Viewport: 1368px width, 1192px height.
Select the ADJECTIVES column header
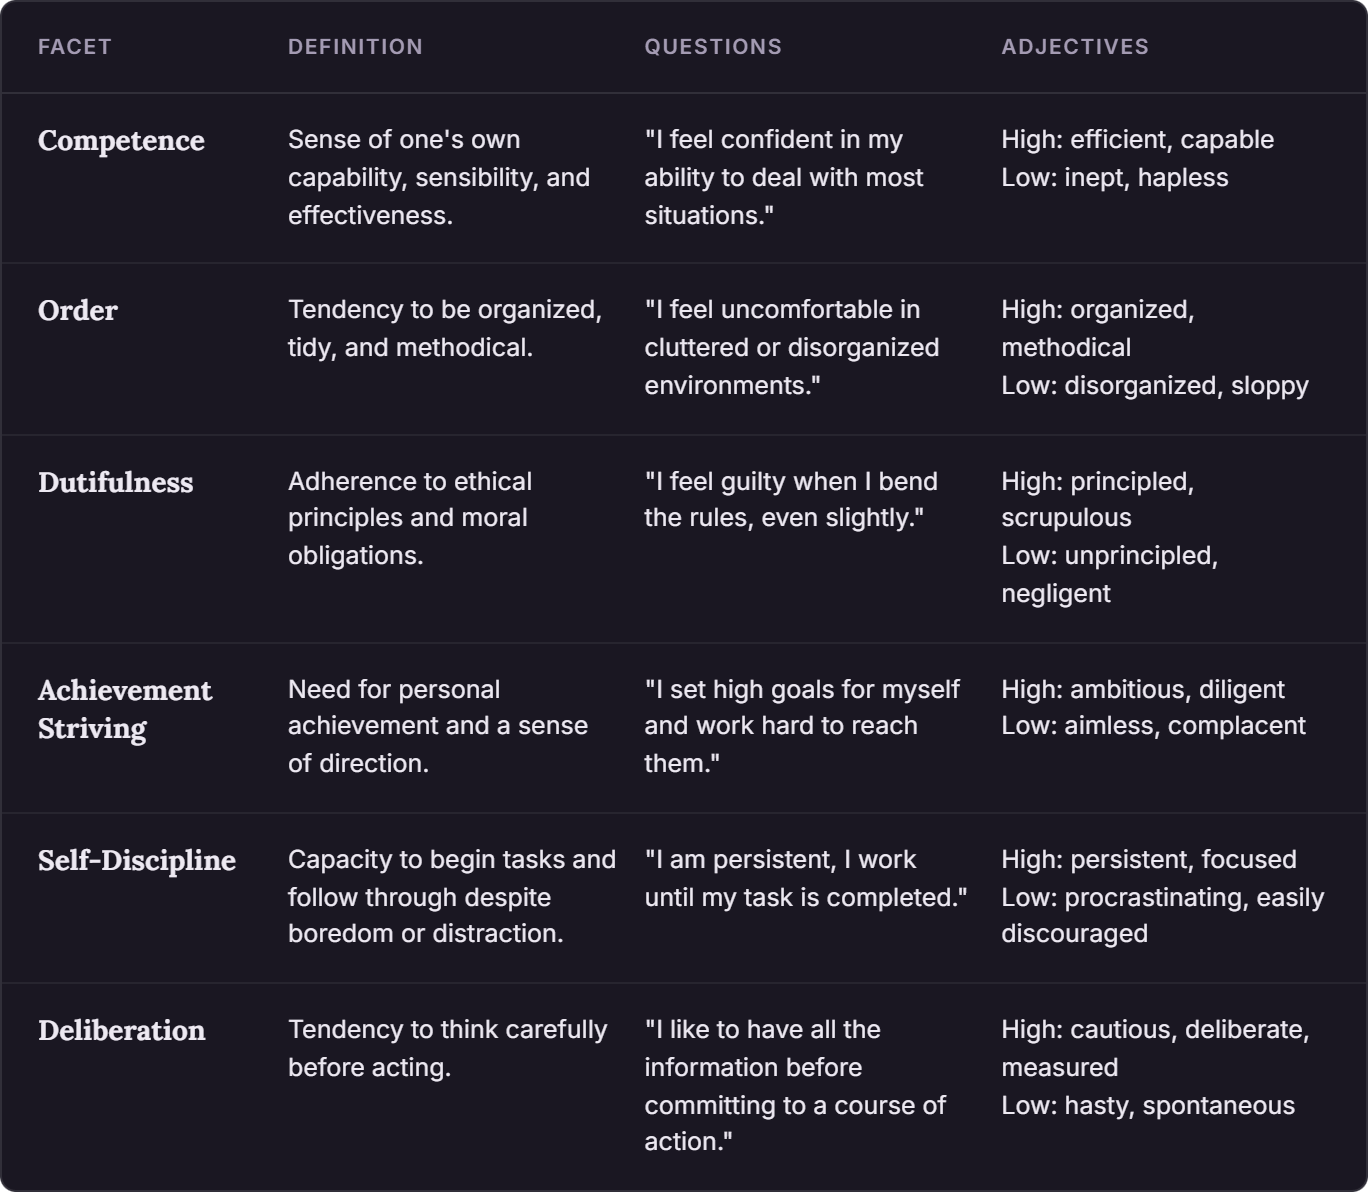pos(1075,47)
